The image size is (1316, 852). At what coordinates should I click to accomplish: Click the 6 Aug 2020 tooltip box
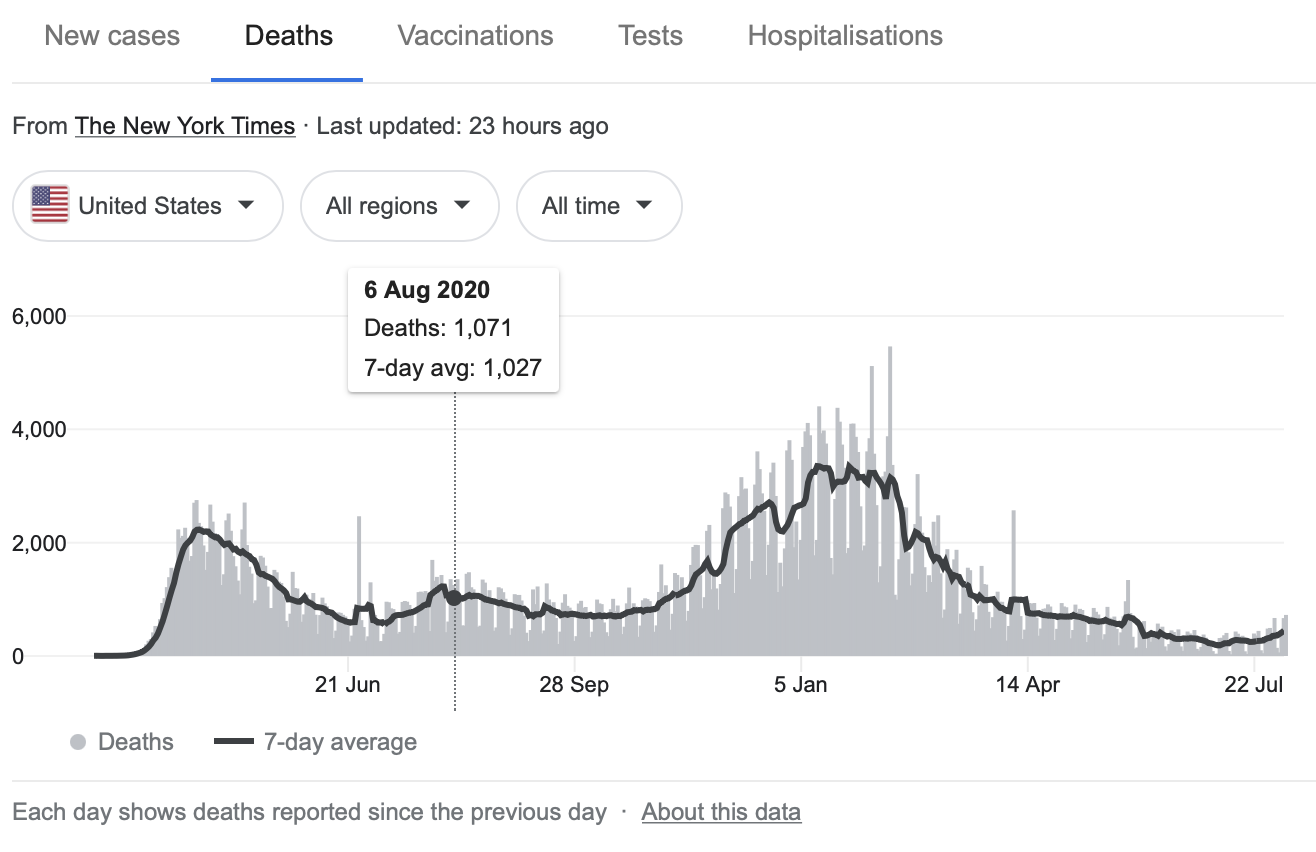tap(453, 329)
